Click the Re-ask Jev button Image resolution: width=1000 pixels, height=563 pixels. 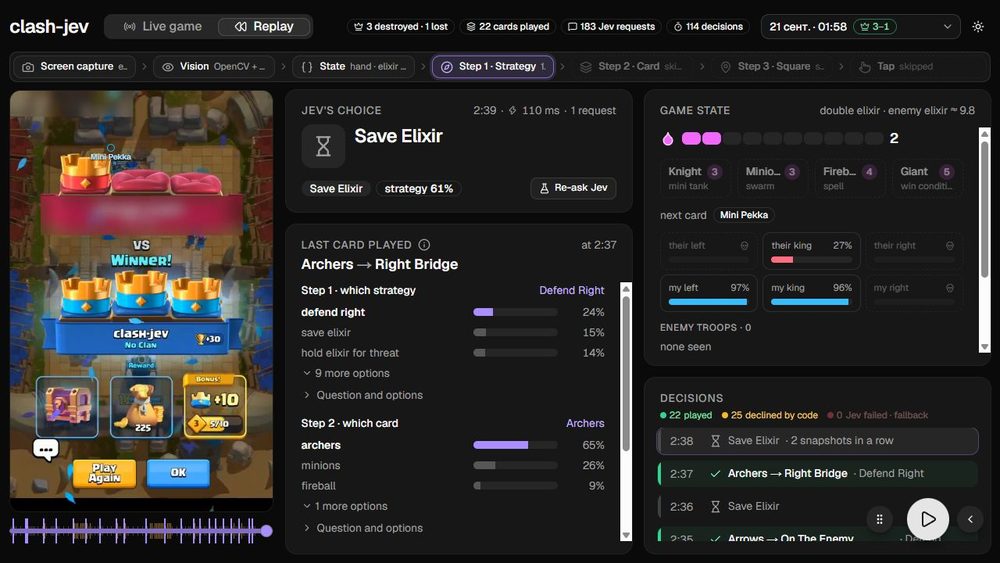573,188
